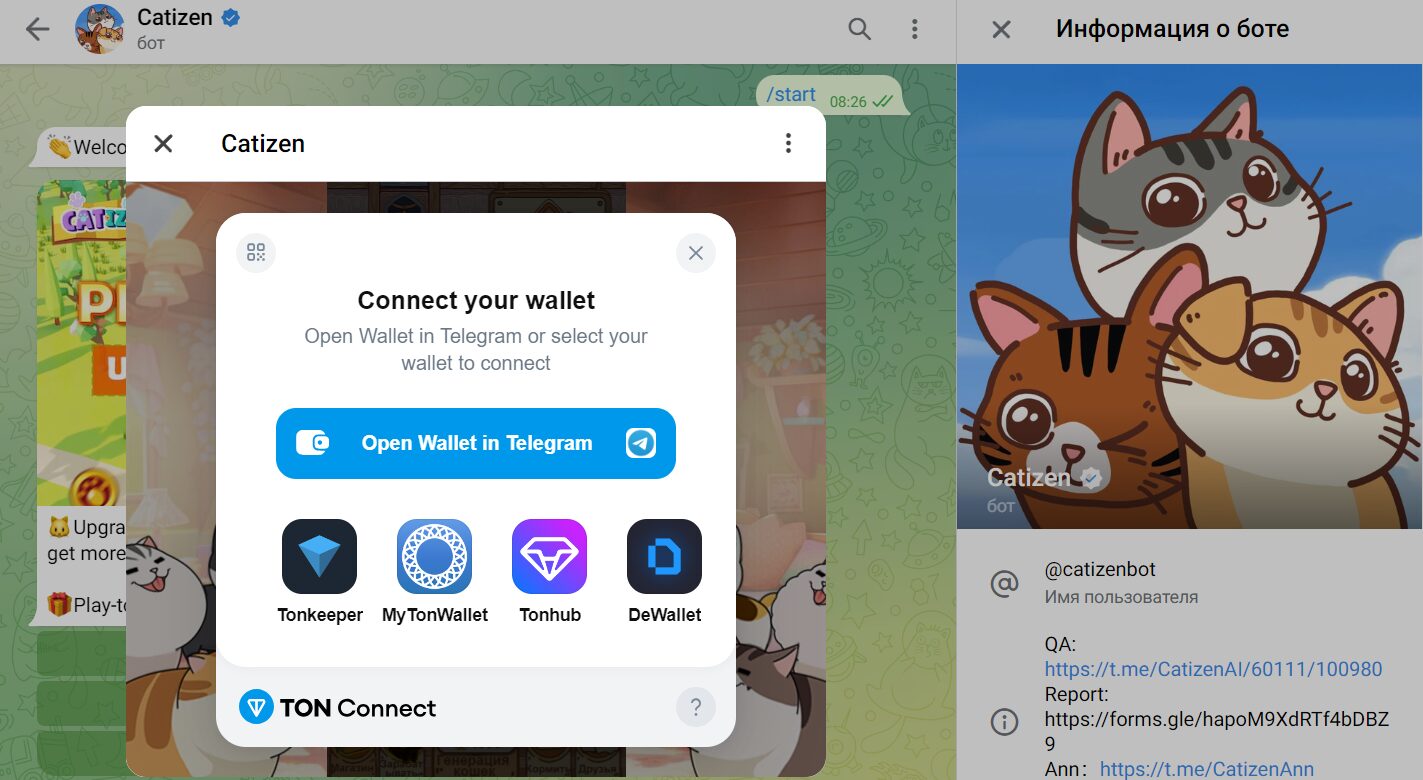Image resolution: width=1423 pixels, height=780 pixels.
Task: Click the 'Connect your wallet' heading
Action: pyautogui.click(x=476, y=300)
